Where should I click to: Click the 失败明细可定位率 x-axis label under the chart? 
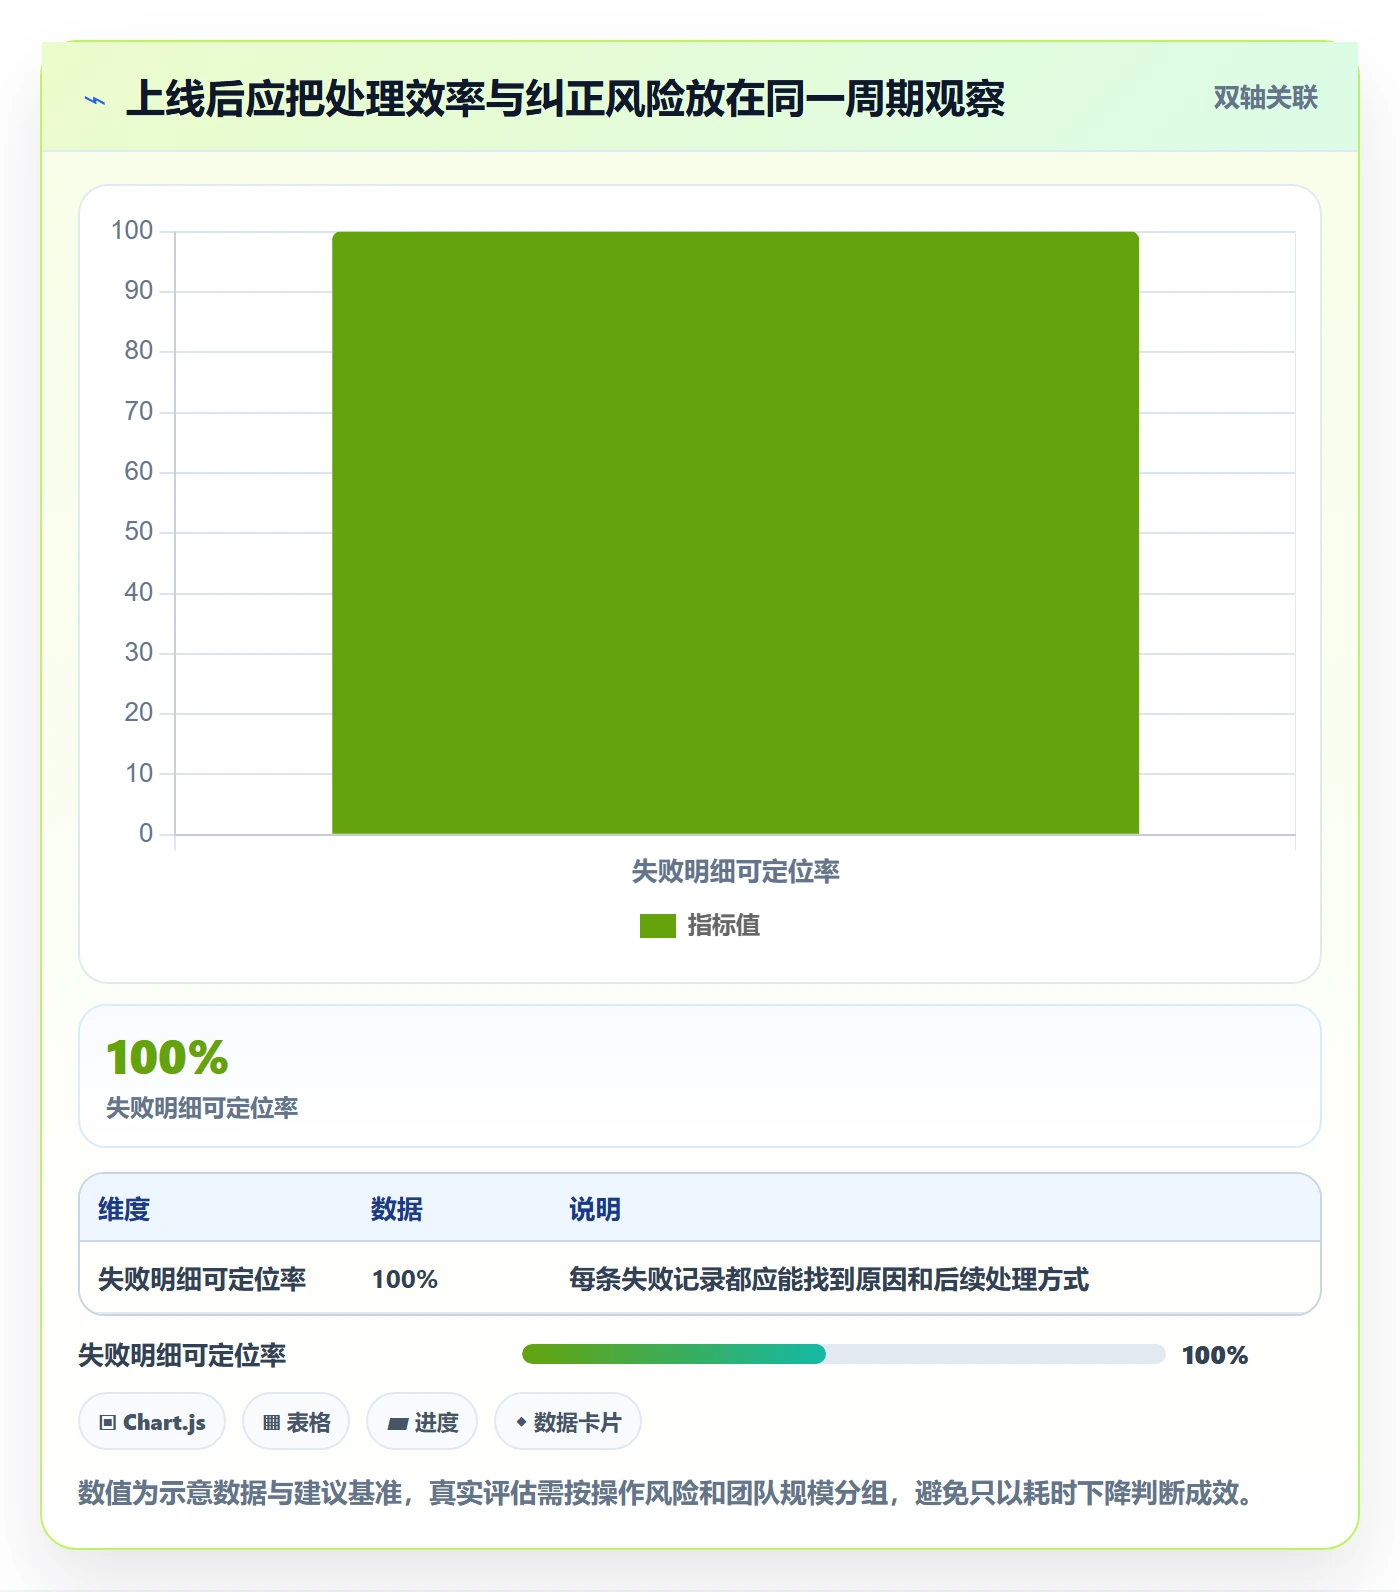pyautogui.click(x=735, y=872)
